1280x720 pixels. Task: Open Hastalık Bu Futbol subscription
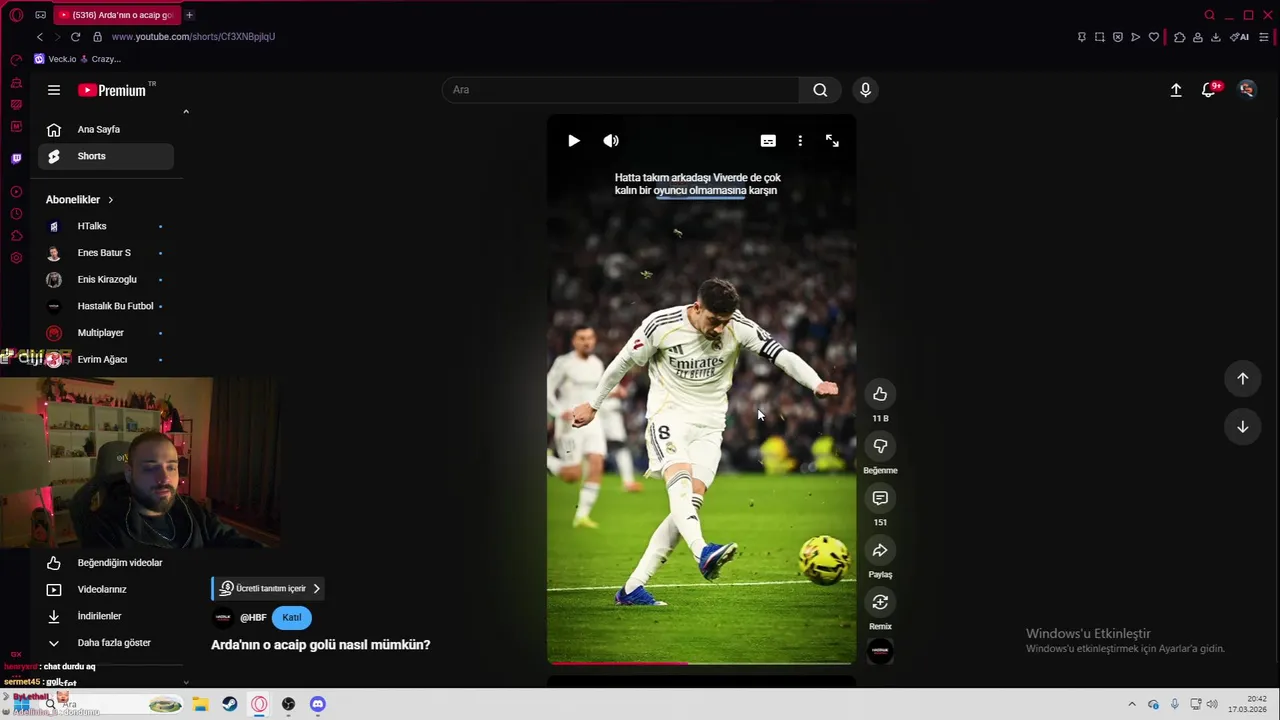point(106,306)
